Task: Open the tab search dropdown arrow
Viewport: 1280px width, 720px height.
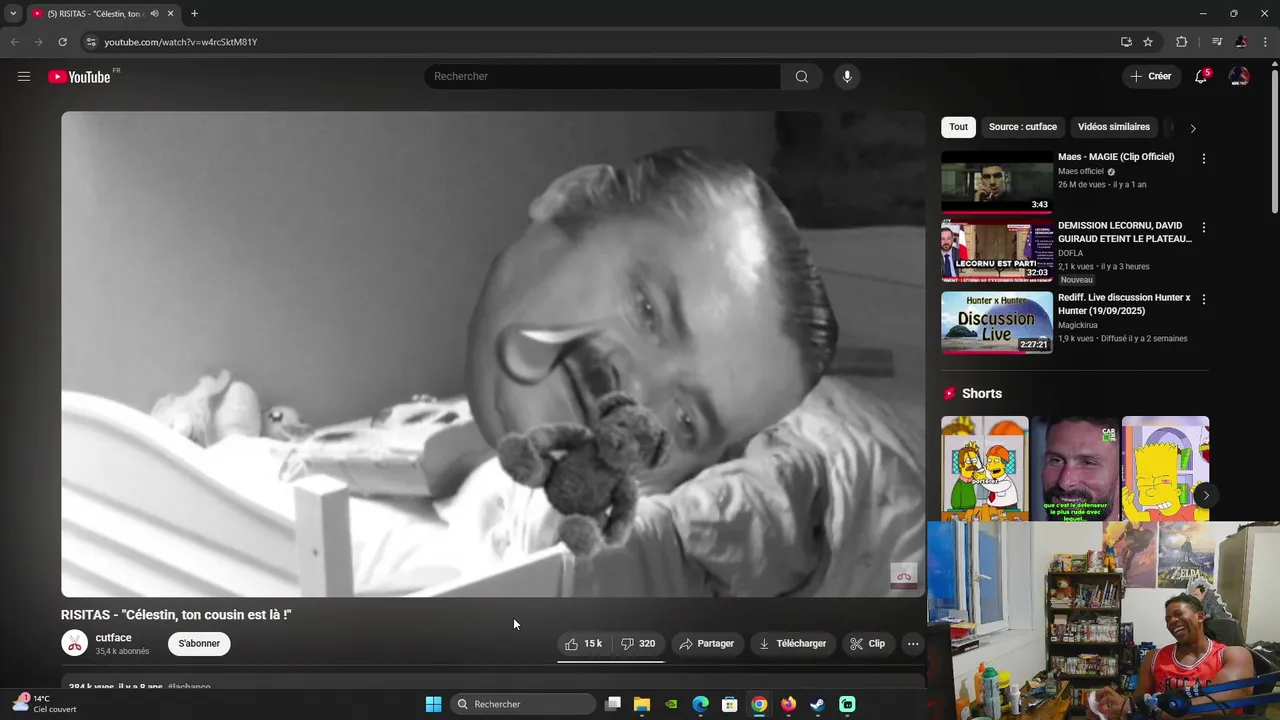Action: point(12,14)
